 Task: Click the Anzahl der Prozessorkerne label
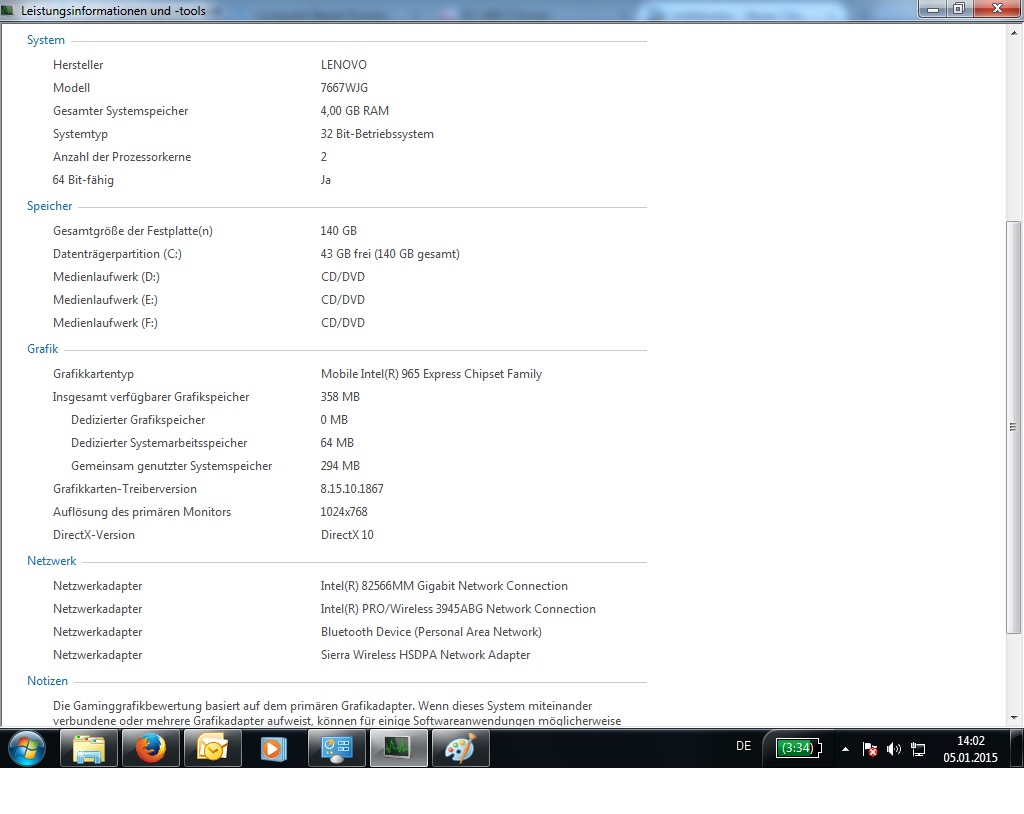tap(122, 157)
